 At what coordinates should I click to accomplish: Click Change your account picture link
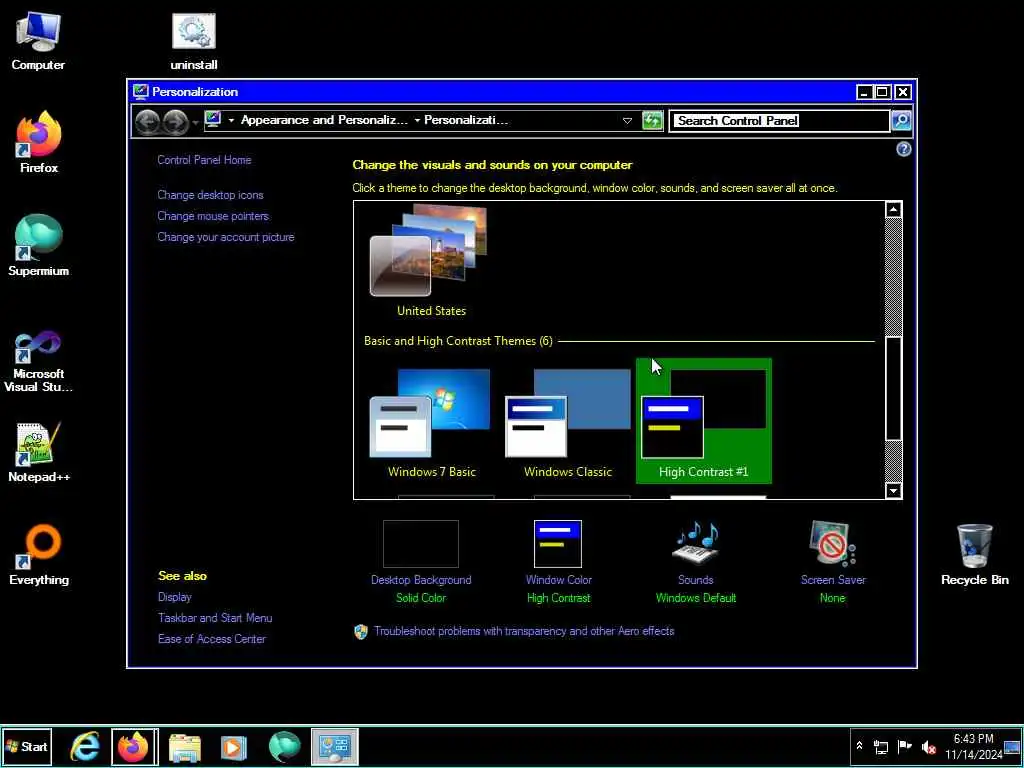(x=226, y=237)
